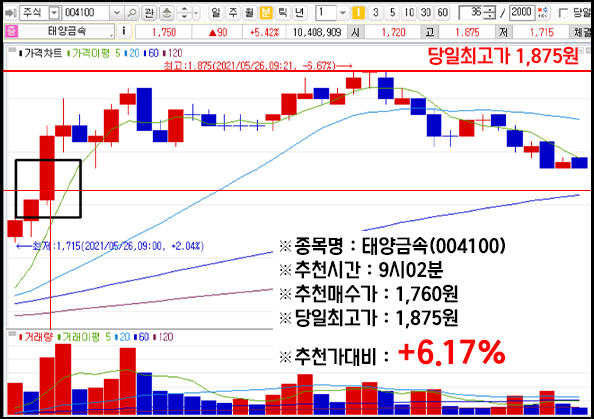Expand the stock code history dropdown
The image size is (594, 419).
tap(117, 13)
